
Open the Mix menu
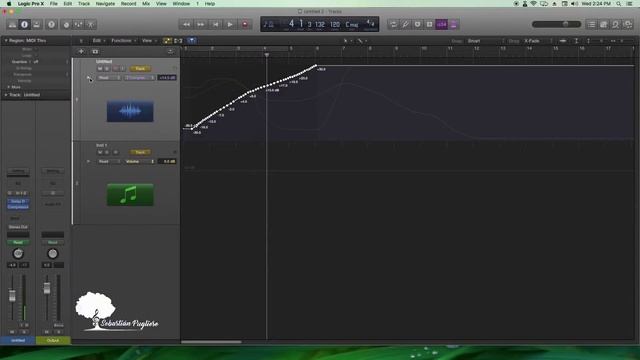coord(146,4)
